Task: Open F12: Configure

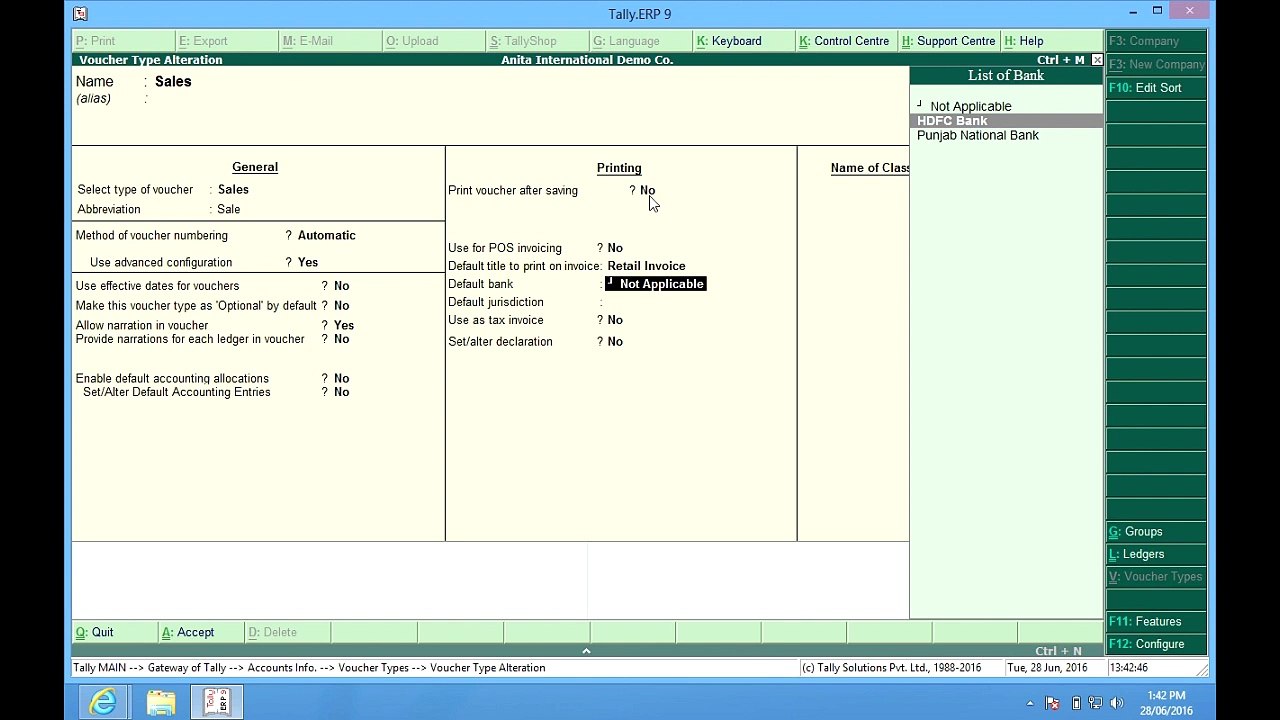Action: 1156,644
